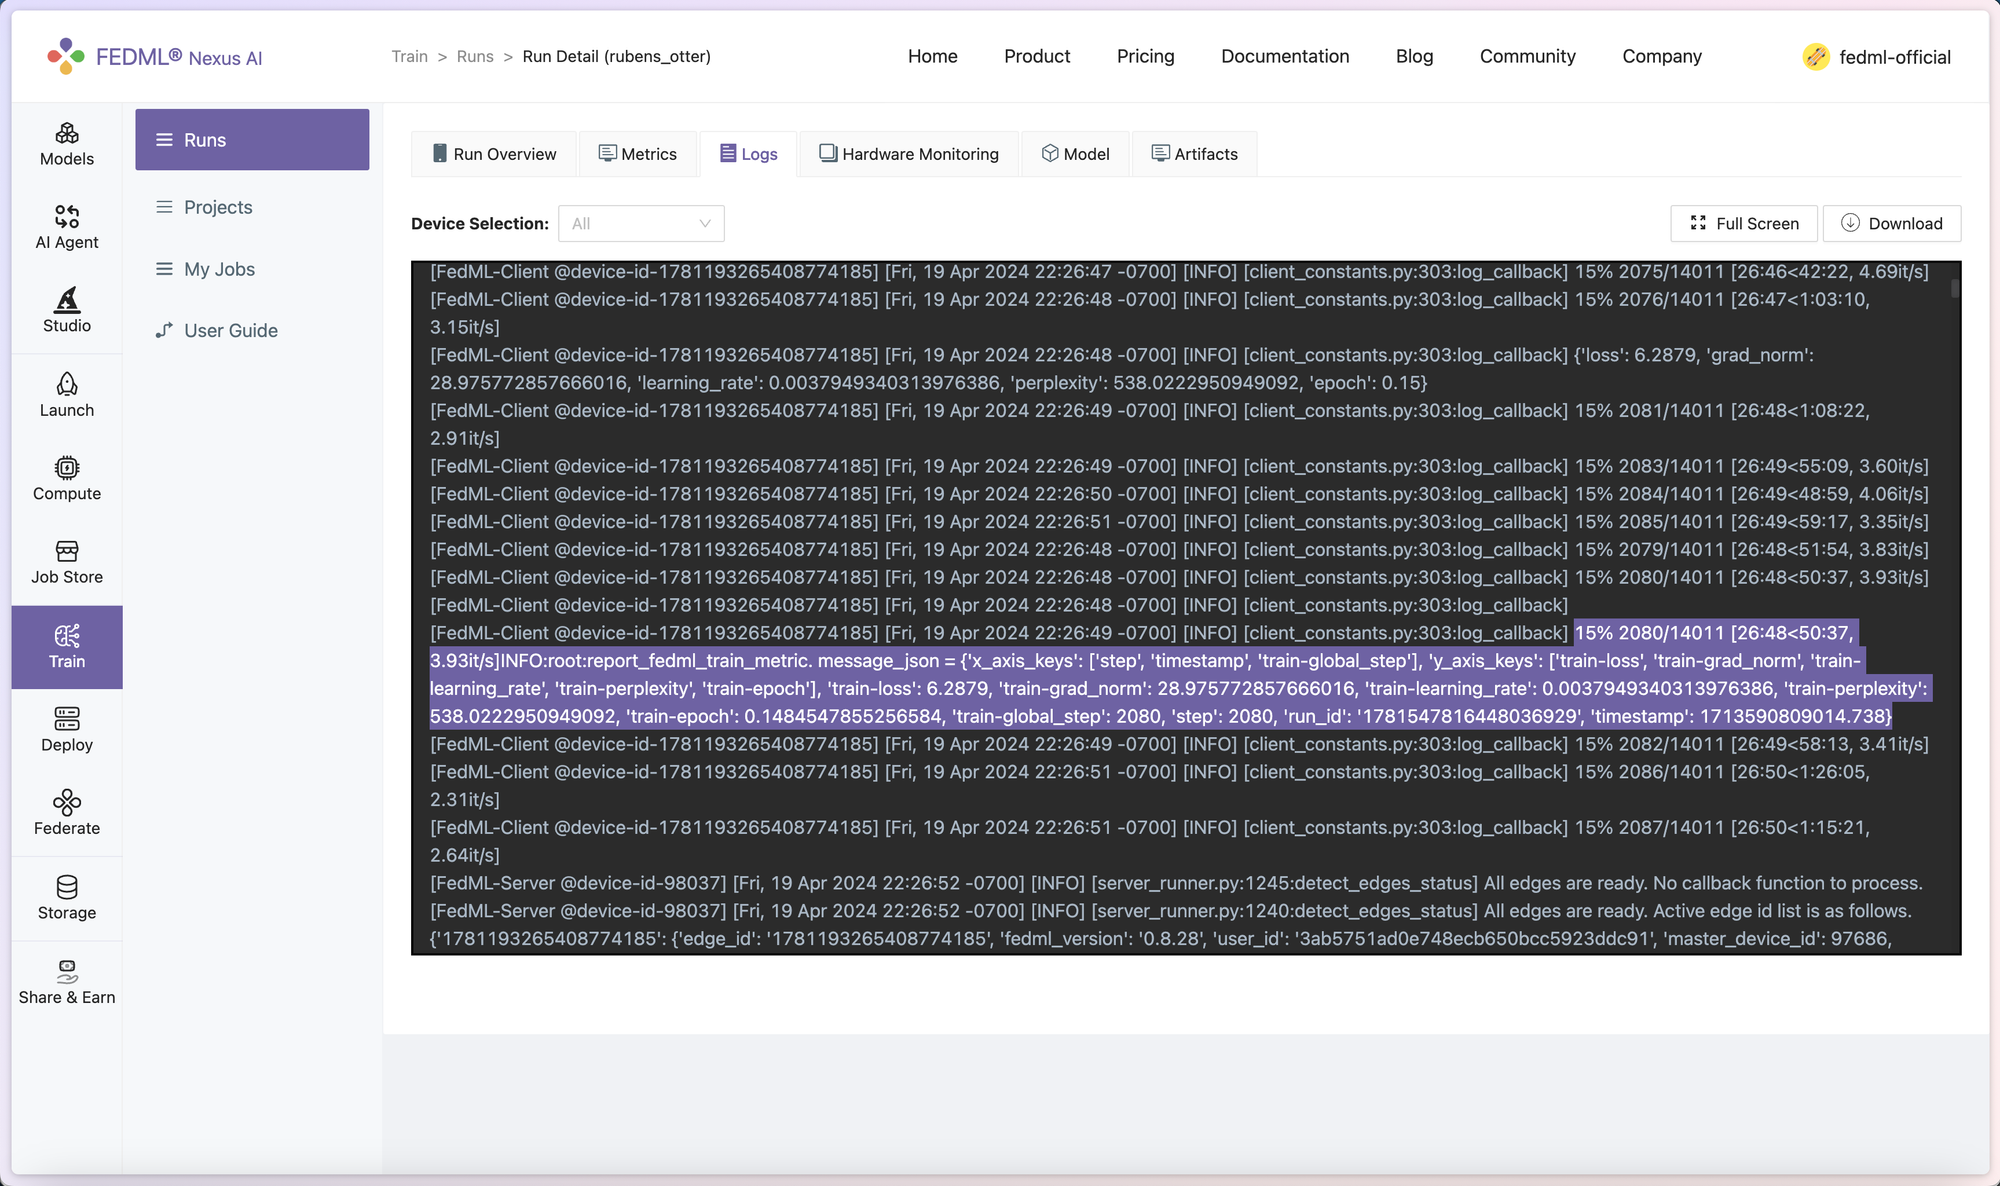
Task: Click the Launch rocket icon
Action: tap(67, 385)
